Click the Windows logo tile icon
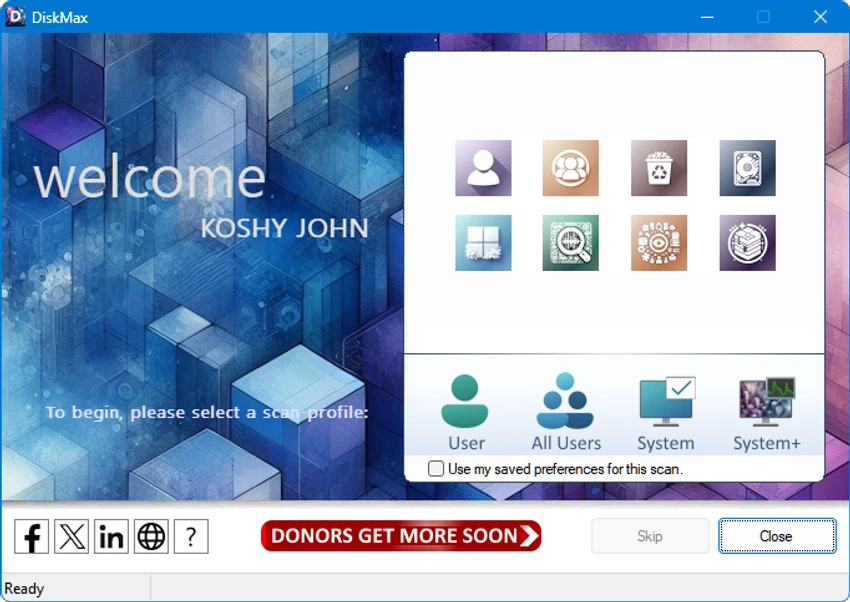 483,243
